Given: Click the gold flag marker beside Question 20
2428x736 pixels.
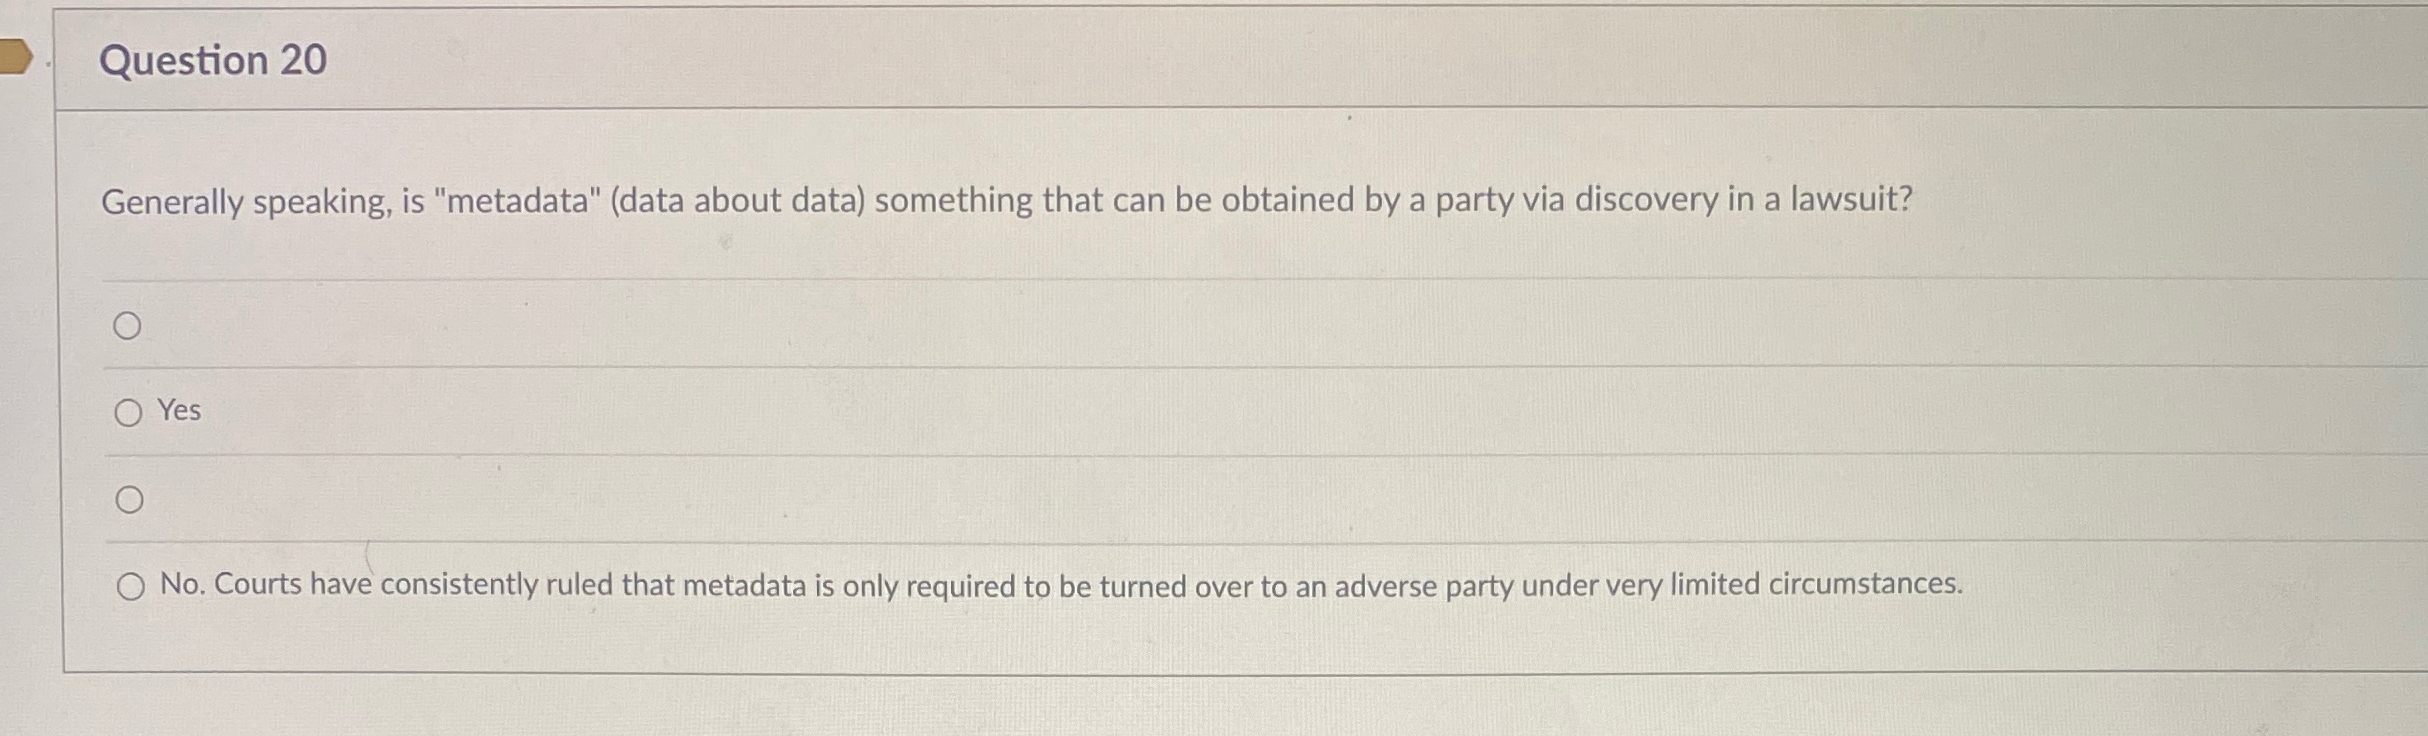Looking at the screenshot, I should tap(17, 57).
